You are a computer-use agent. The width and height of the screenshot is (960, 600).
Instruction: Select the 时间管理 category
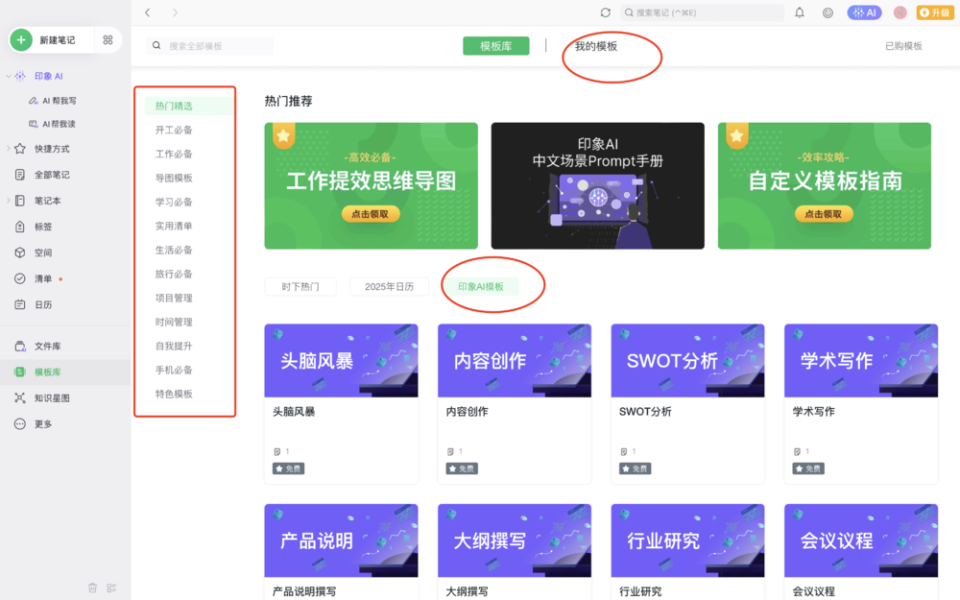tap(174, 321)
